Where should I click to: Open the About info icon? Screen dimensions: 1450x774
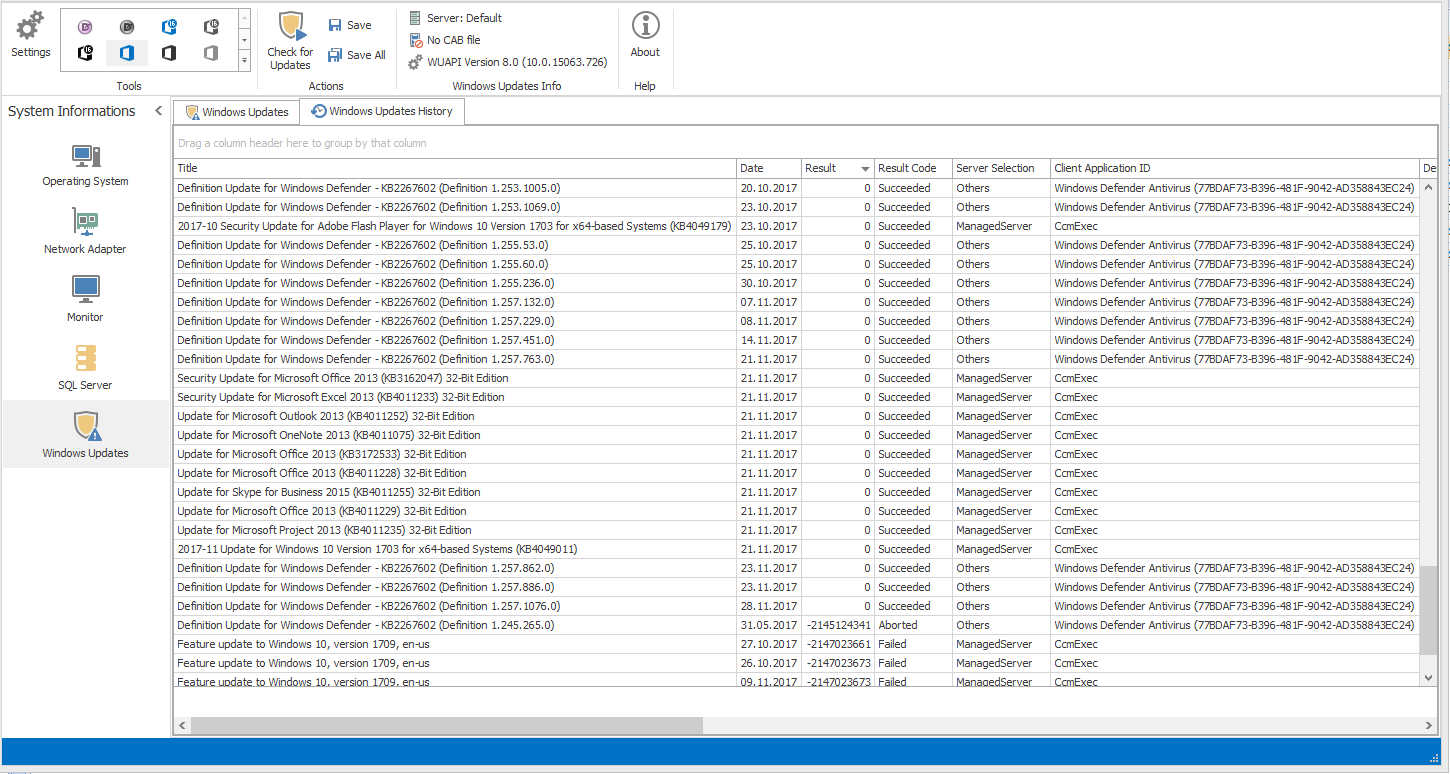[x=645, y=26]
